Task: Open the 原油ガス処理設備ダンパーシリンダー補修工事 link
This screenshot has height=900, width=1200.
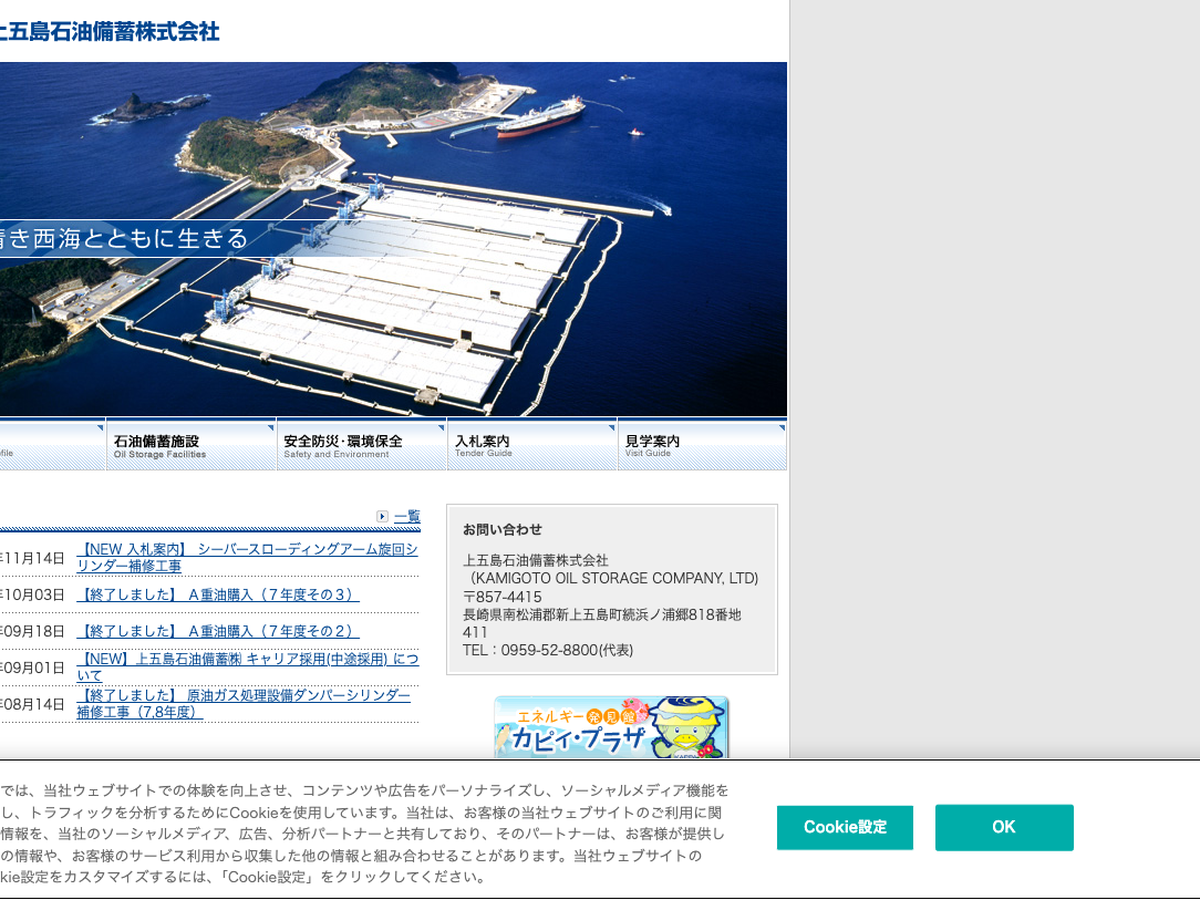Action: 243,703
